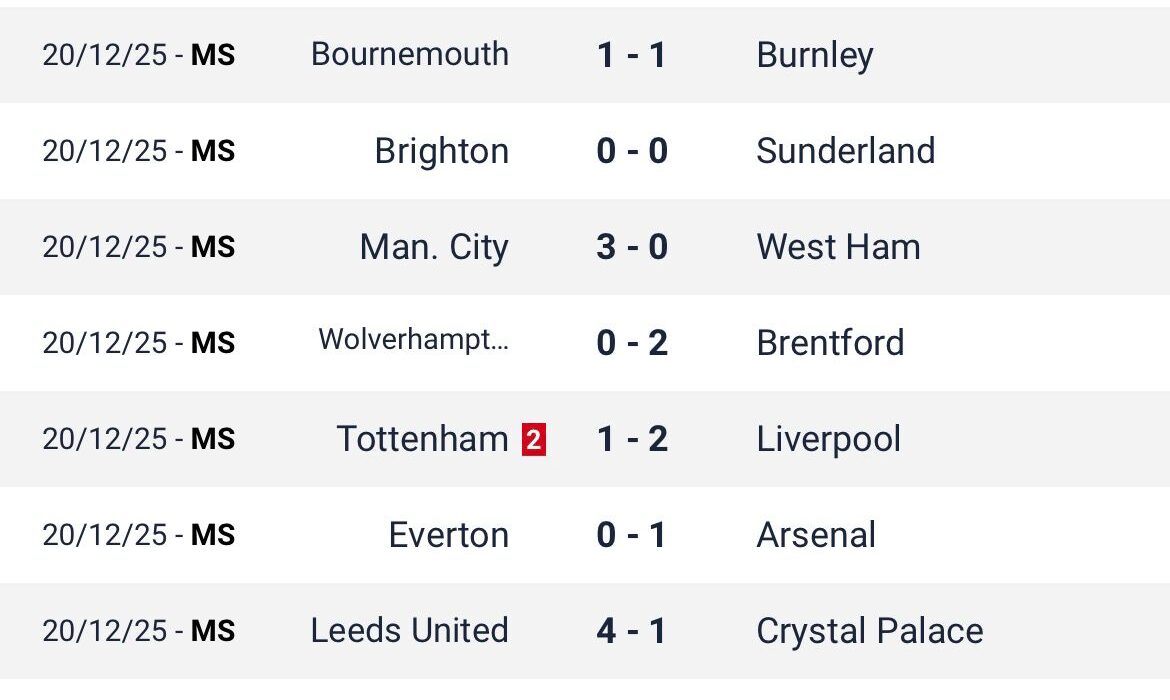Click the Sunderland team name
This screenshot has height=700, width=1170.
pyautogui.click(x=846, y=151)
